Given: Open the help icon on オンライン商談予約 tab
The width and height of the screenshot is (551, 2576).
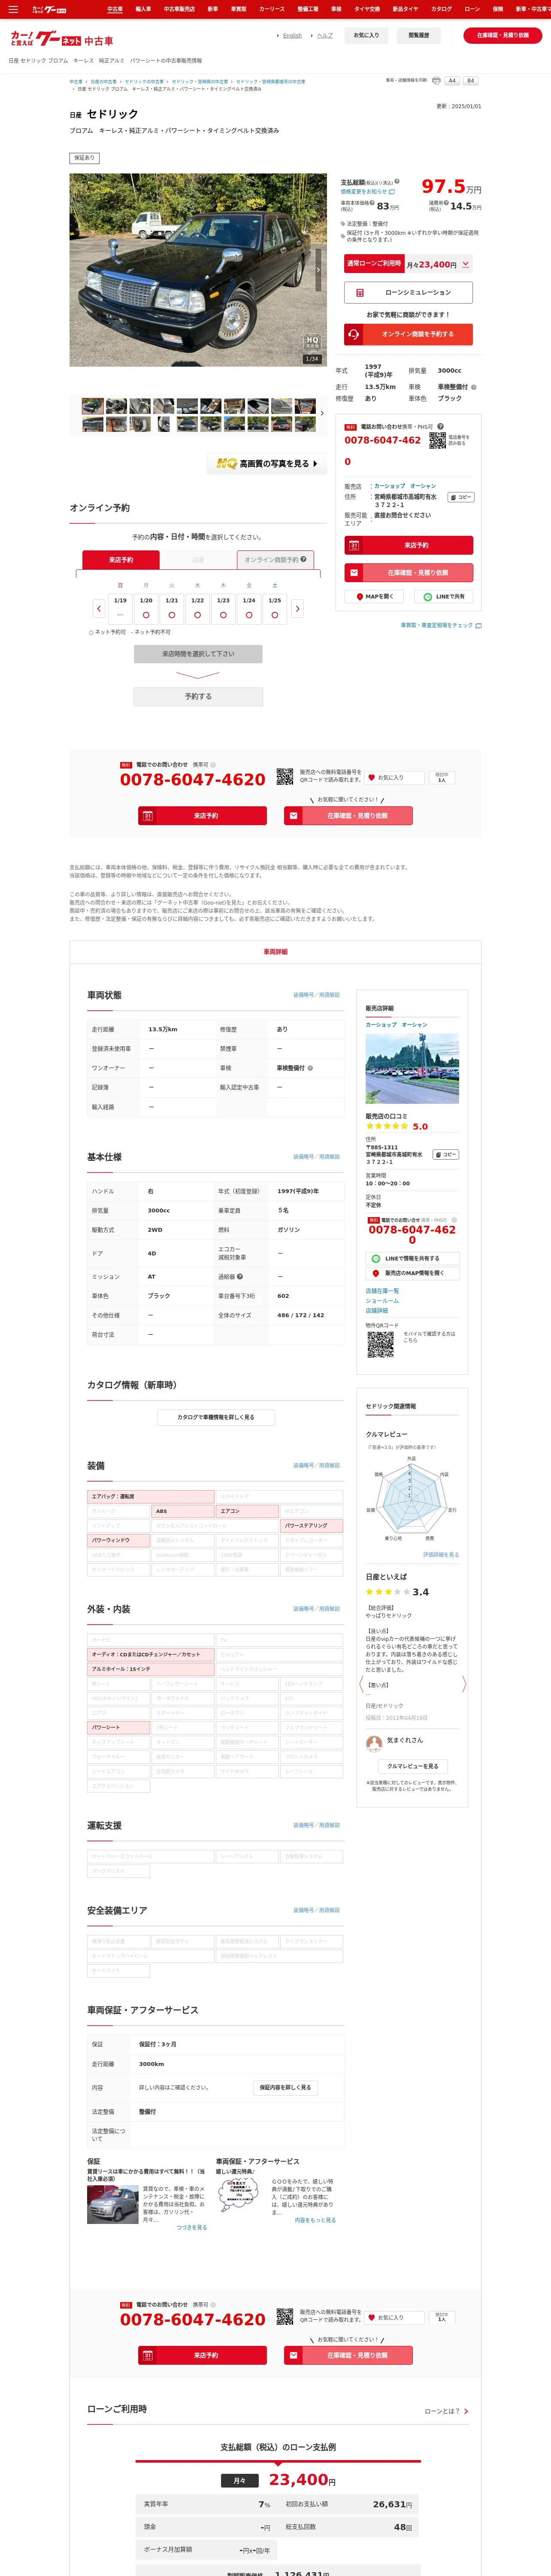Looking at the screenshot, I should [x=303, y=559].
